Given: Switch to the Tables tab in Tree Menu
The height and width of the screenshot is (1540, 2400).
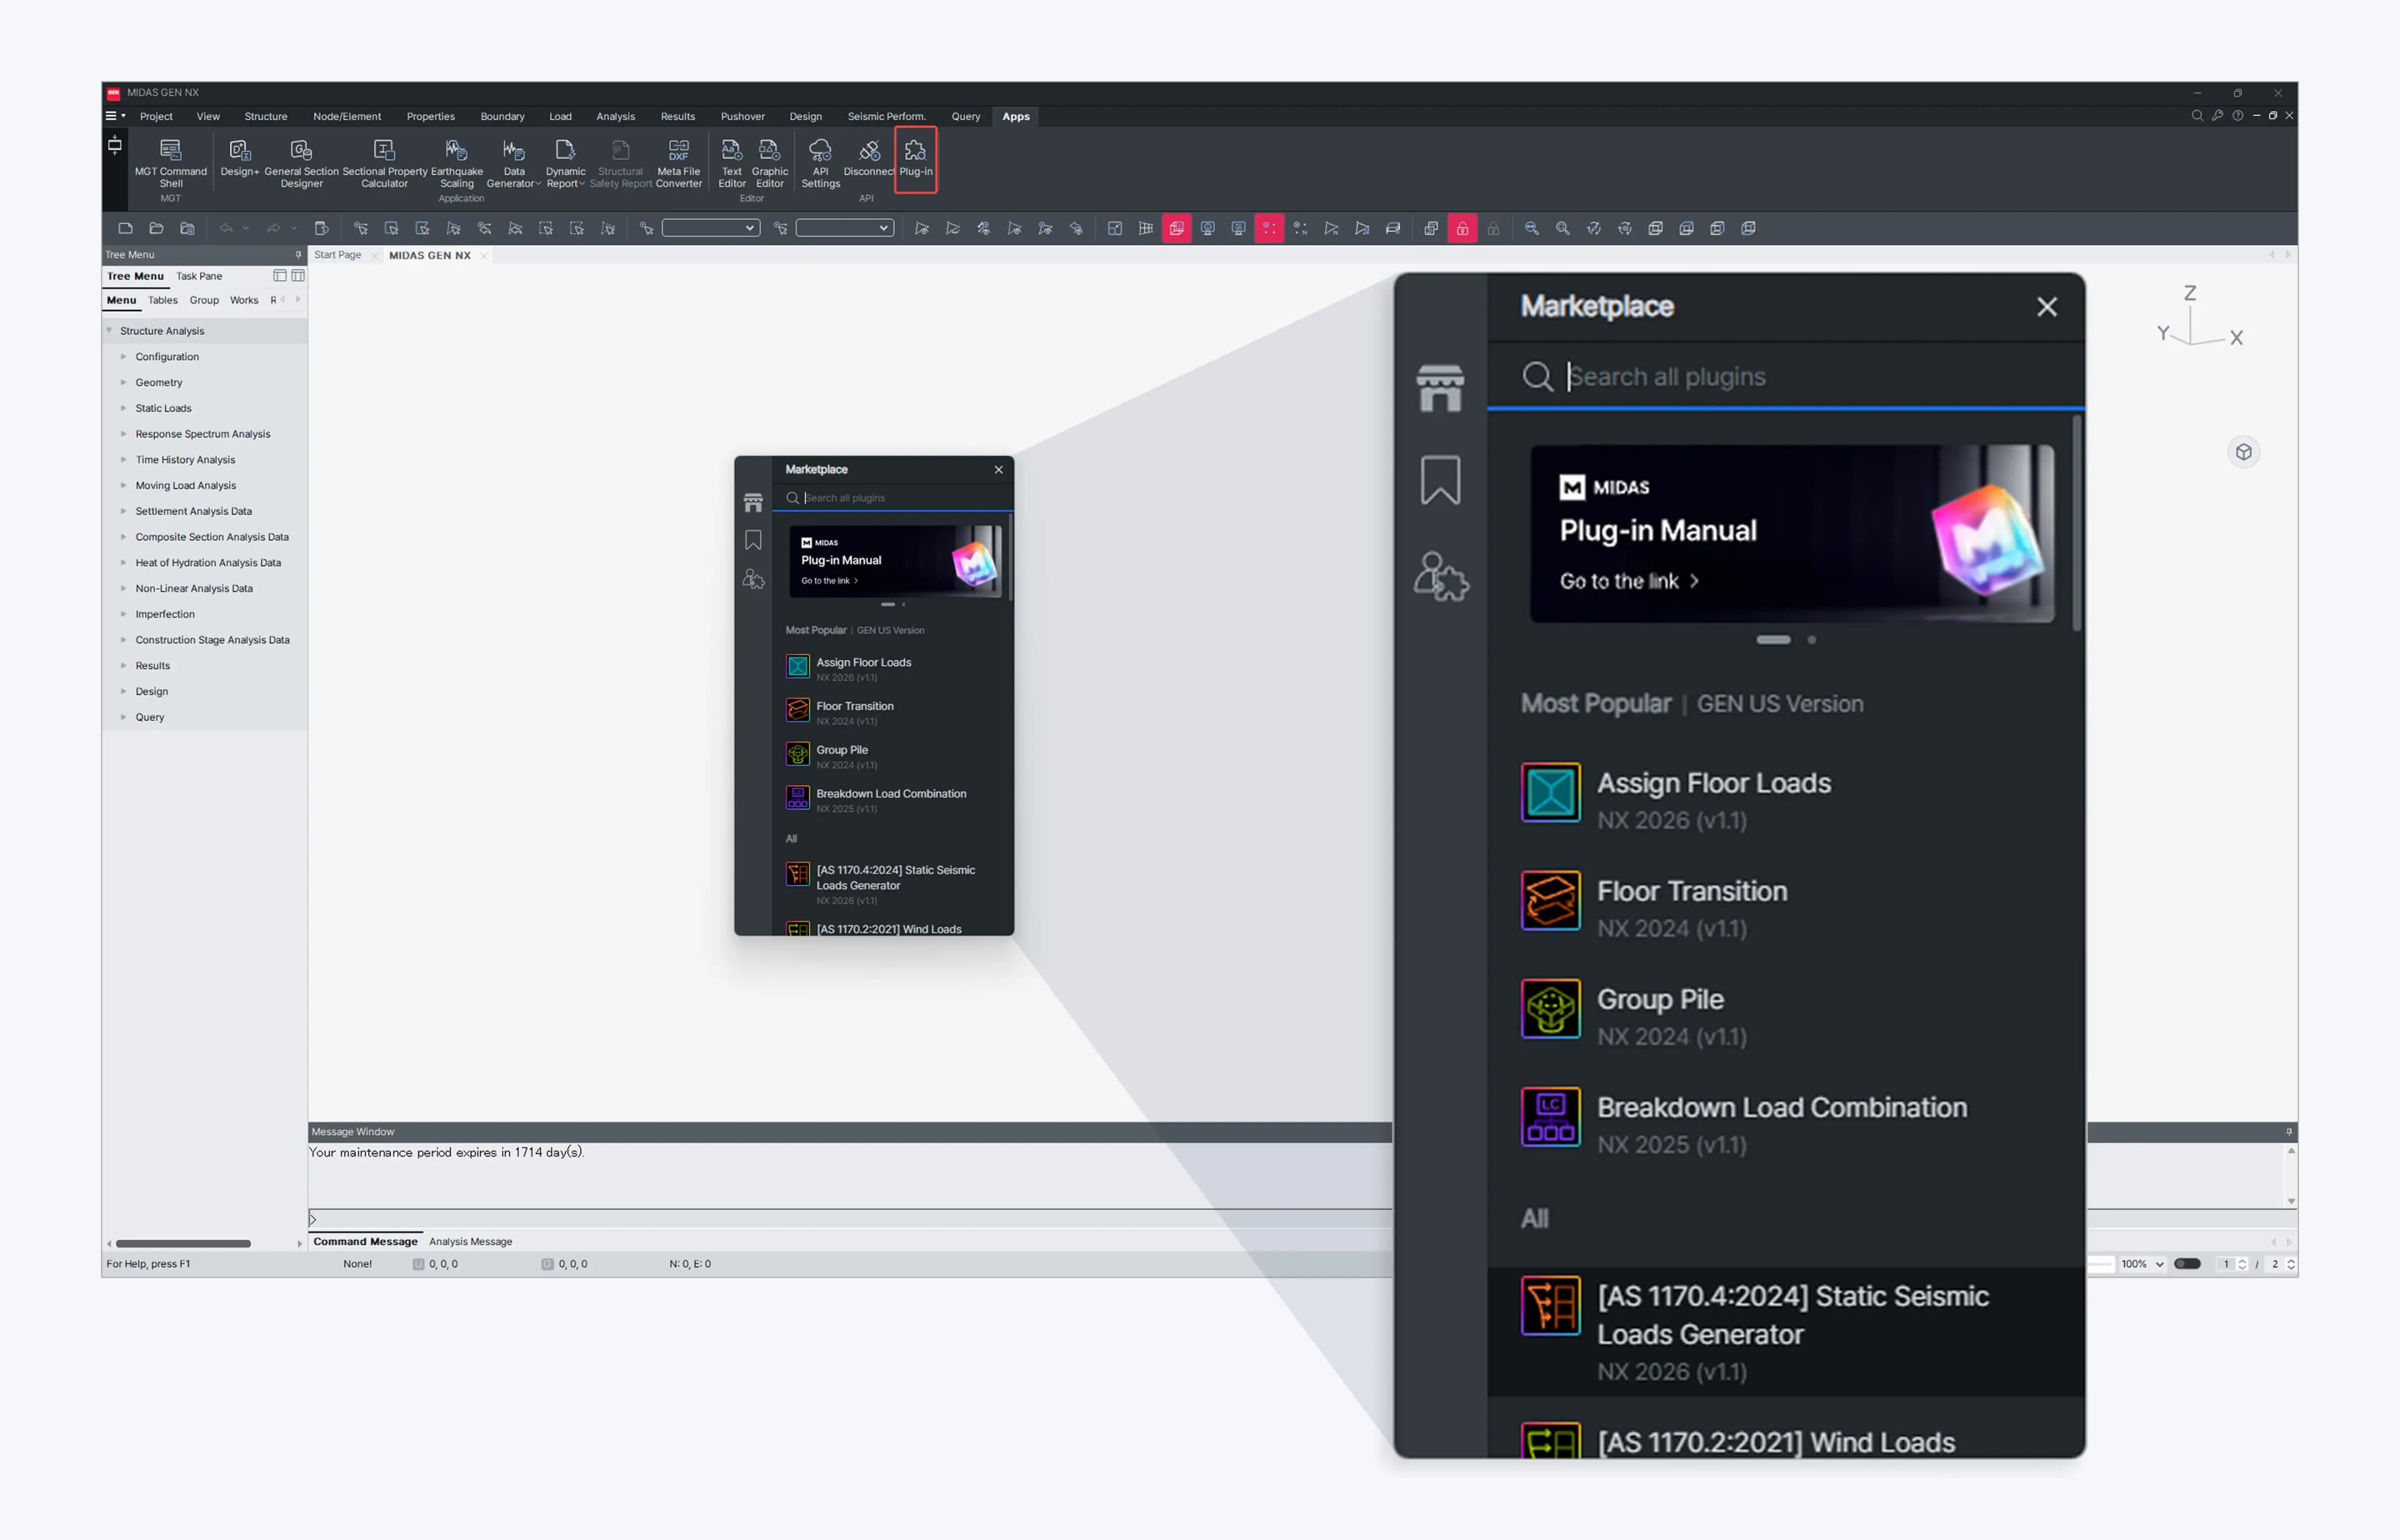Looking at the screenshot, I should (x=163, y=300).
